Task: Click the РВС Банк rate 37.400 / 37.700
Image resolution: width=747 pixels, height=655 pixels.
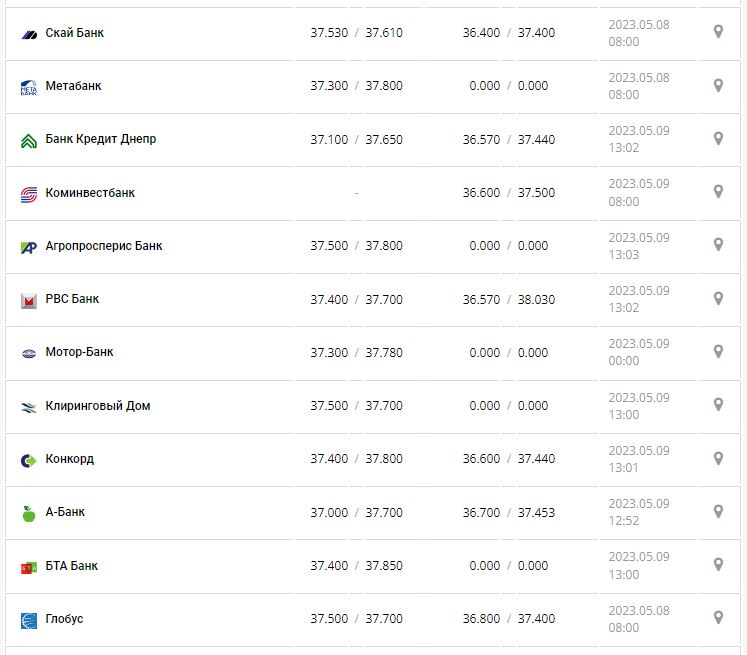Action: [356, 299]
